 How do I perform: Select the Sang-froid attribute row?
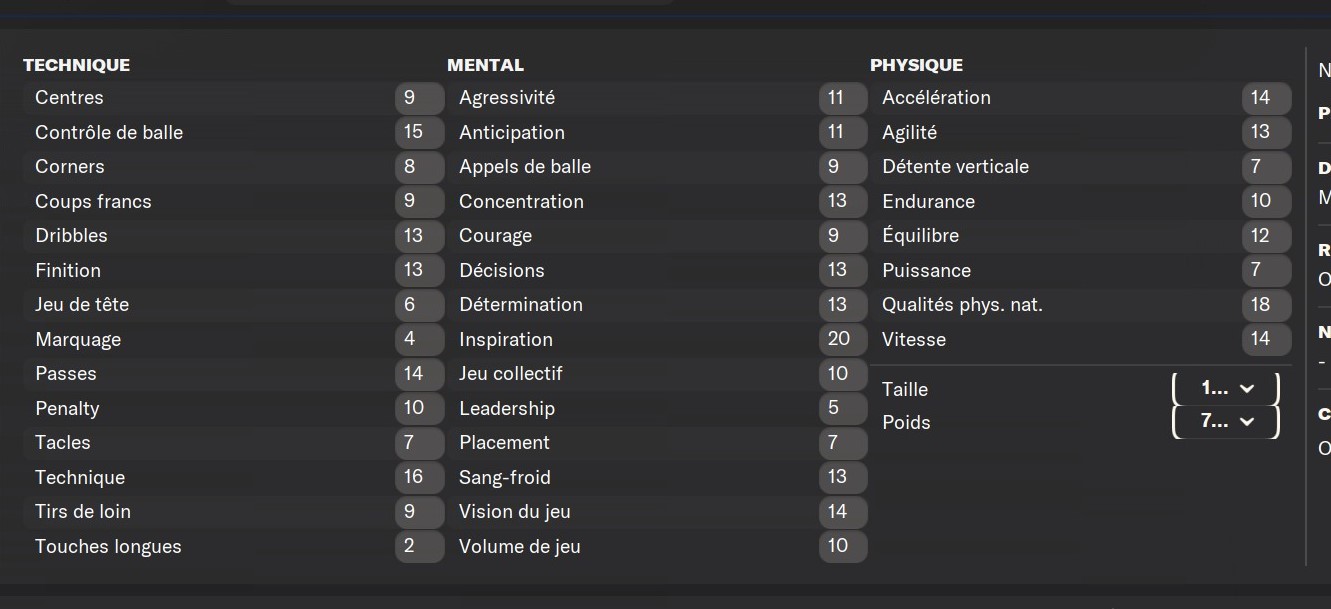tap(657, 477)
